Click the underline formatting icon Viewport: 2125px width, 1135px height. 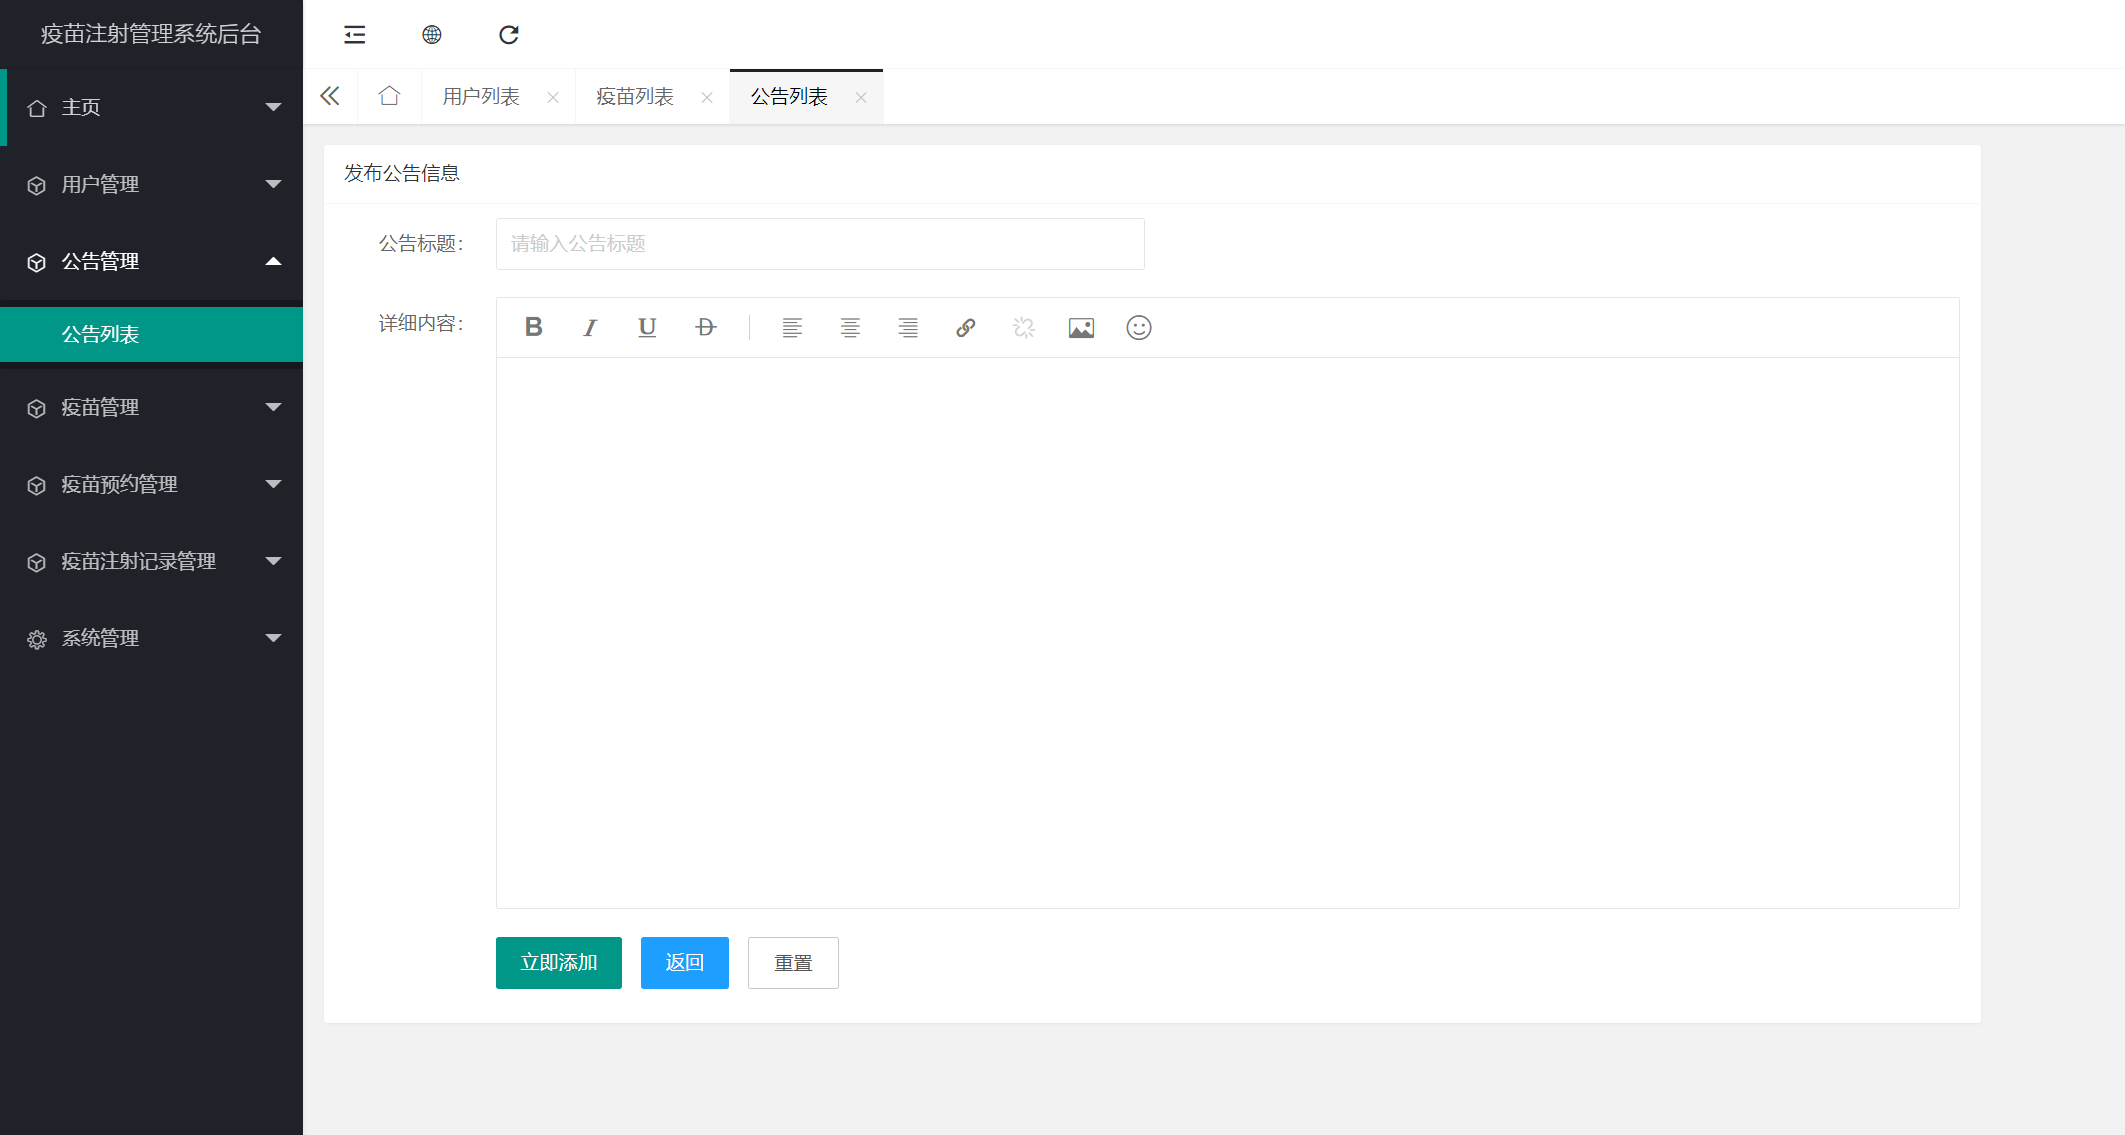[x=647, y=327]
